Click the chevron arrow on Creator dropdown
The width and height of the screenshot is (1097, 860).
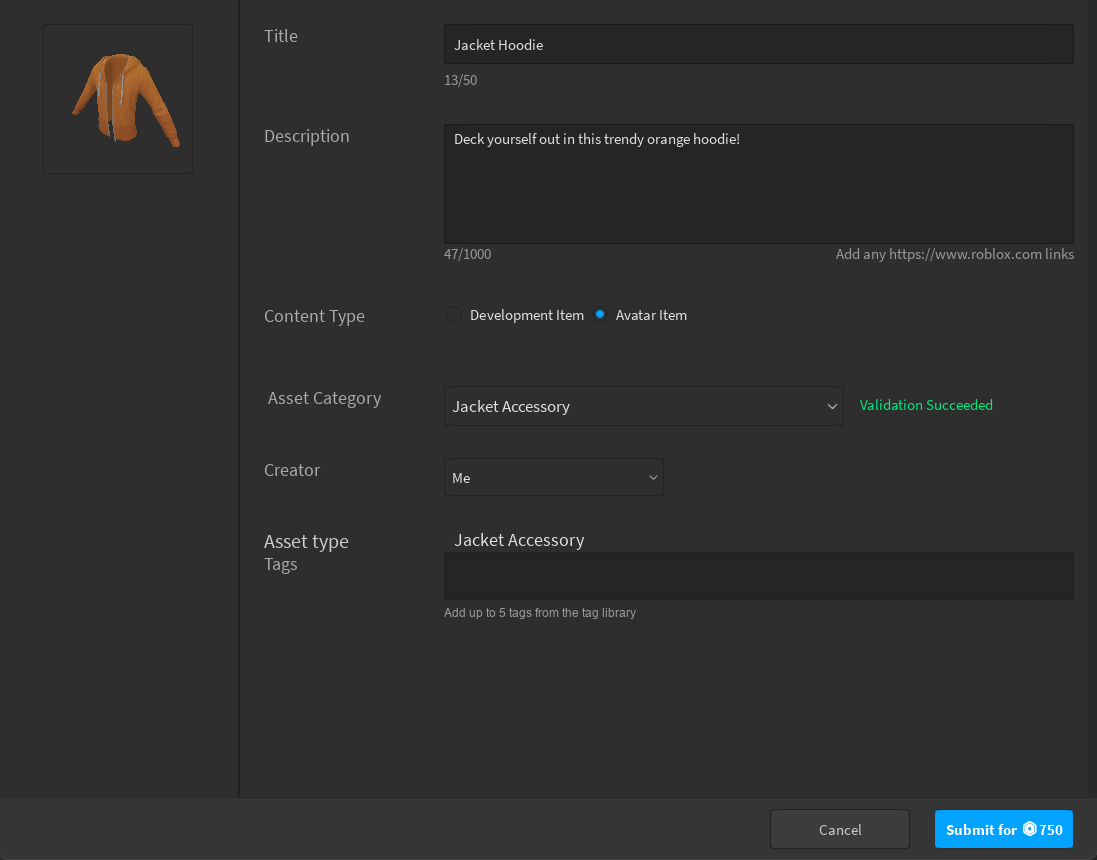tap(653, 478)
